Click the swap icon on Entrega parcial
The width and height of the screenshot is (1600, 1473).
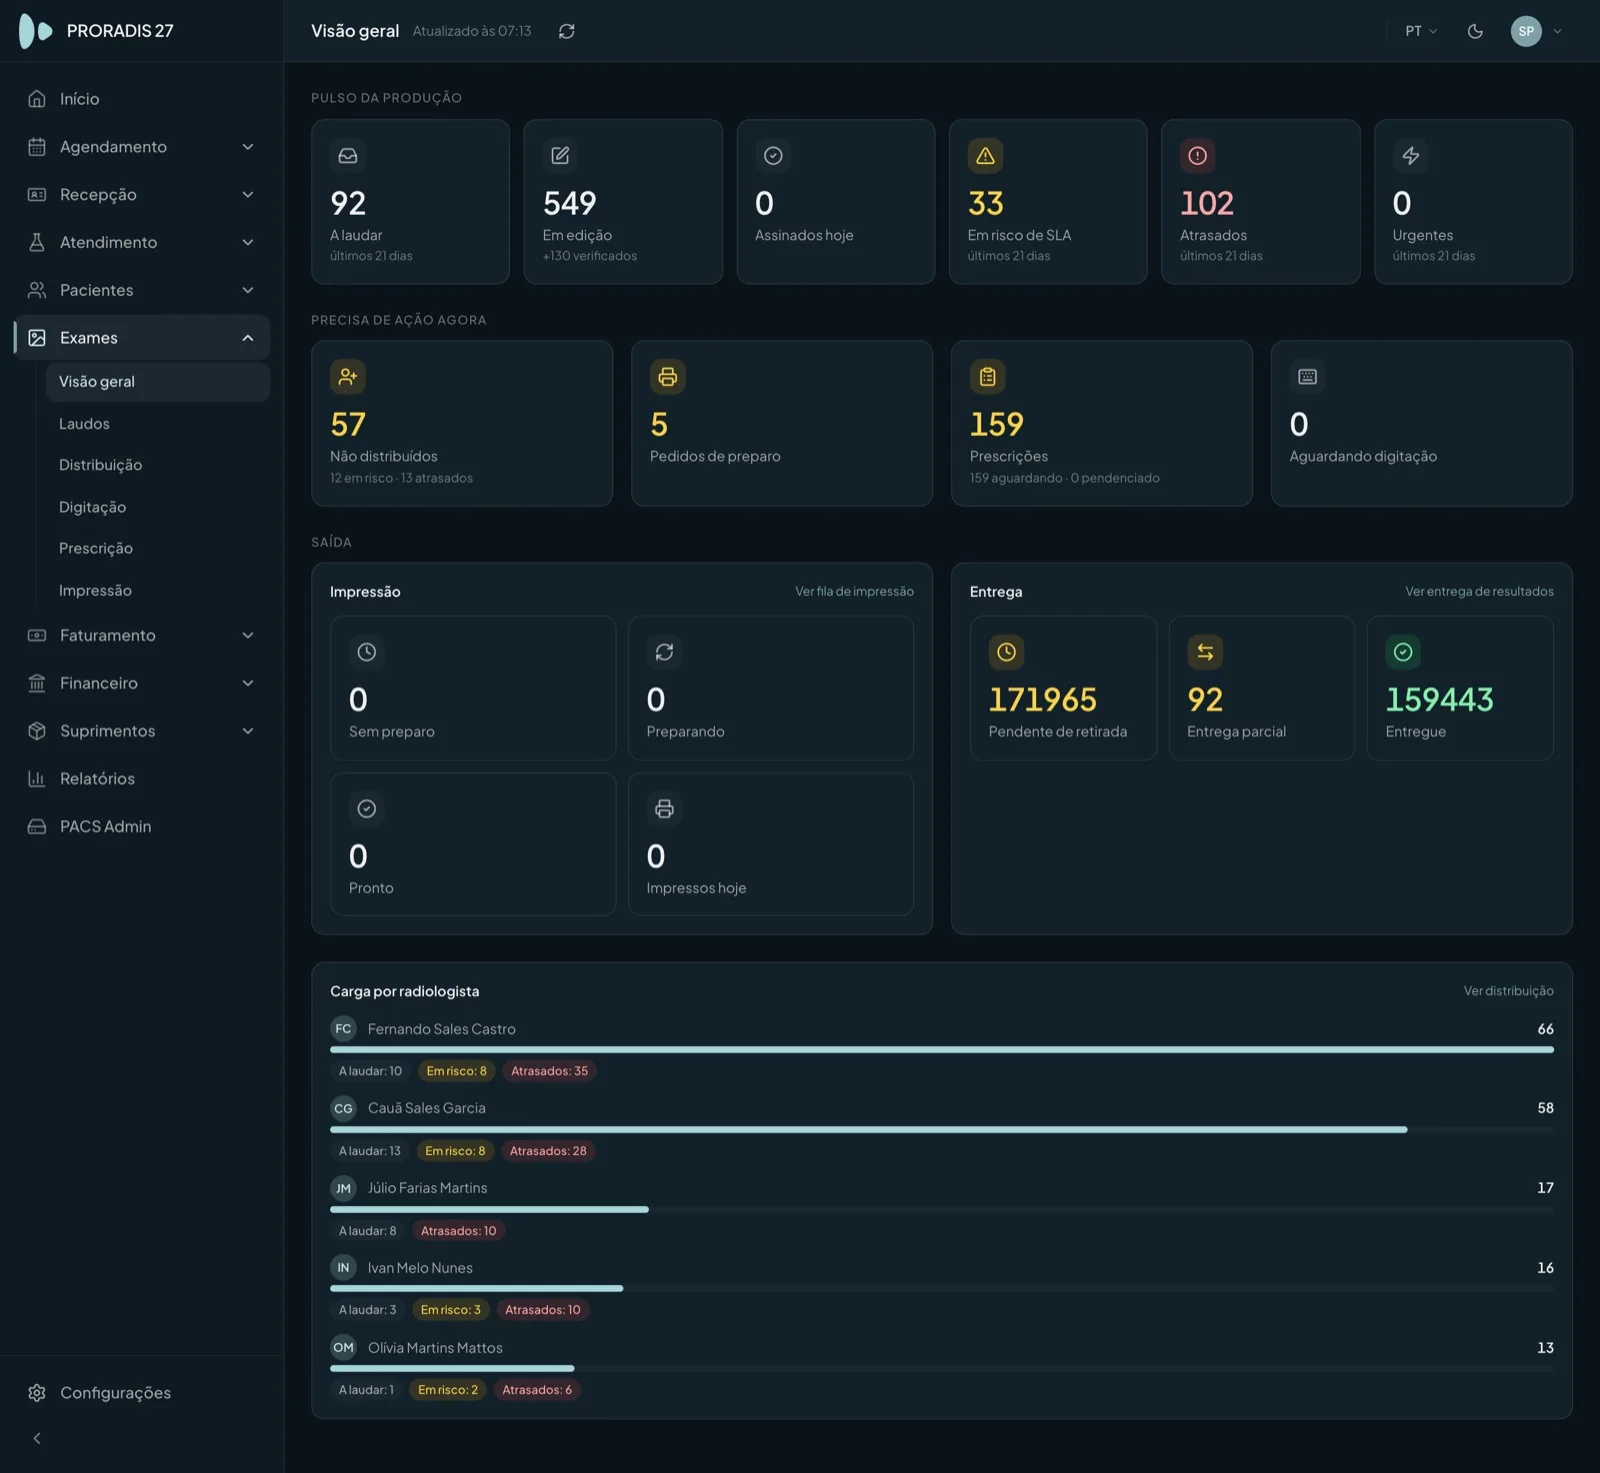pos(1205,652)
